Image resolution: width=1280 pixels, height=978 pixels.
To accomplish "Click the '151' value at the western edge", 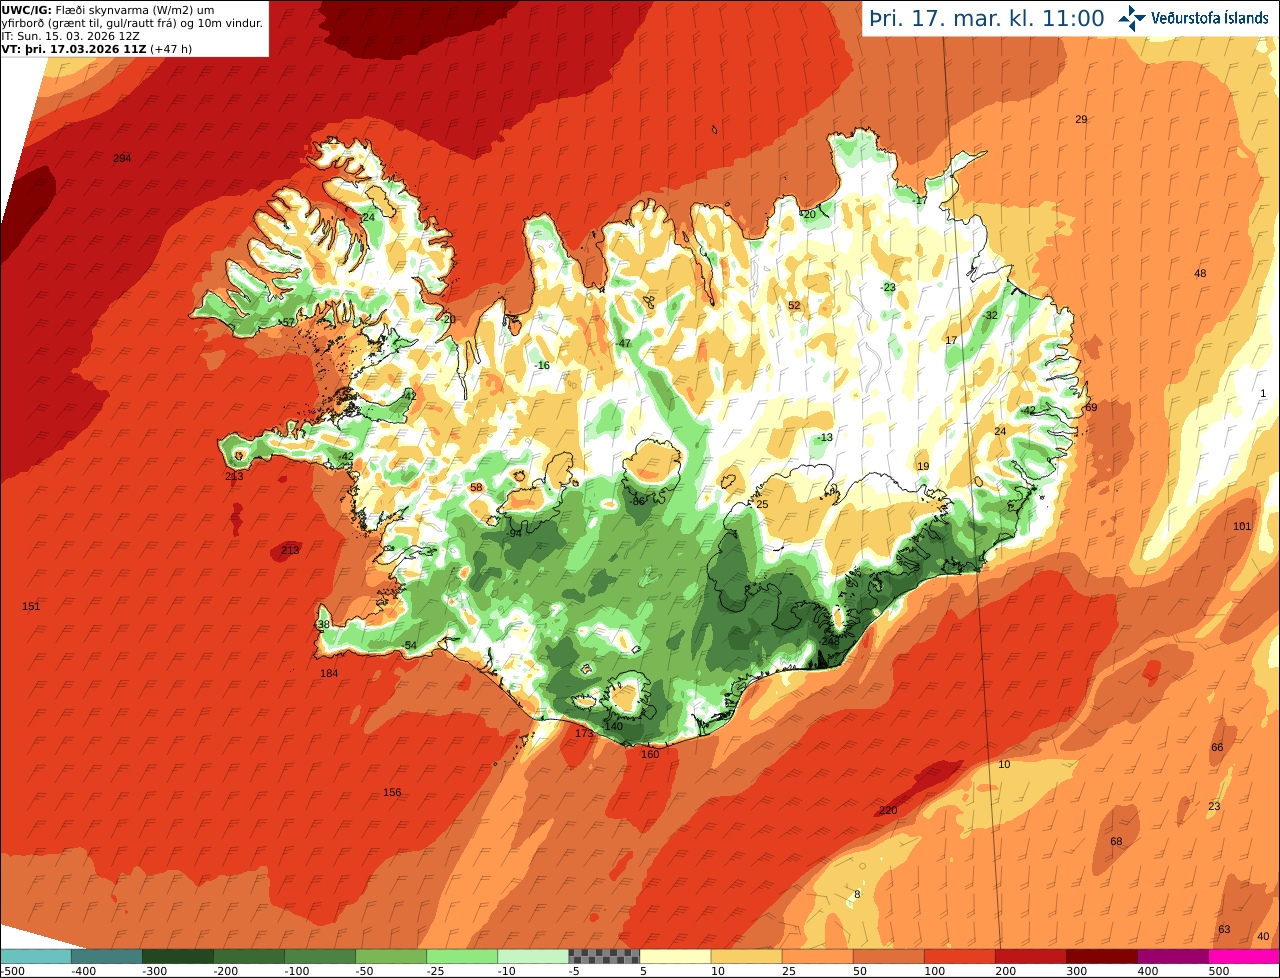I will click(x=31, y=607).
